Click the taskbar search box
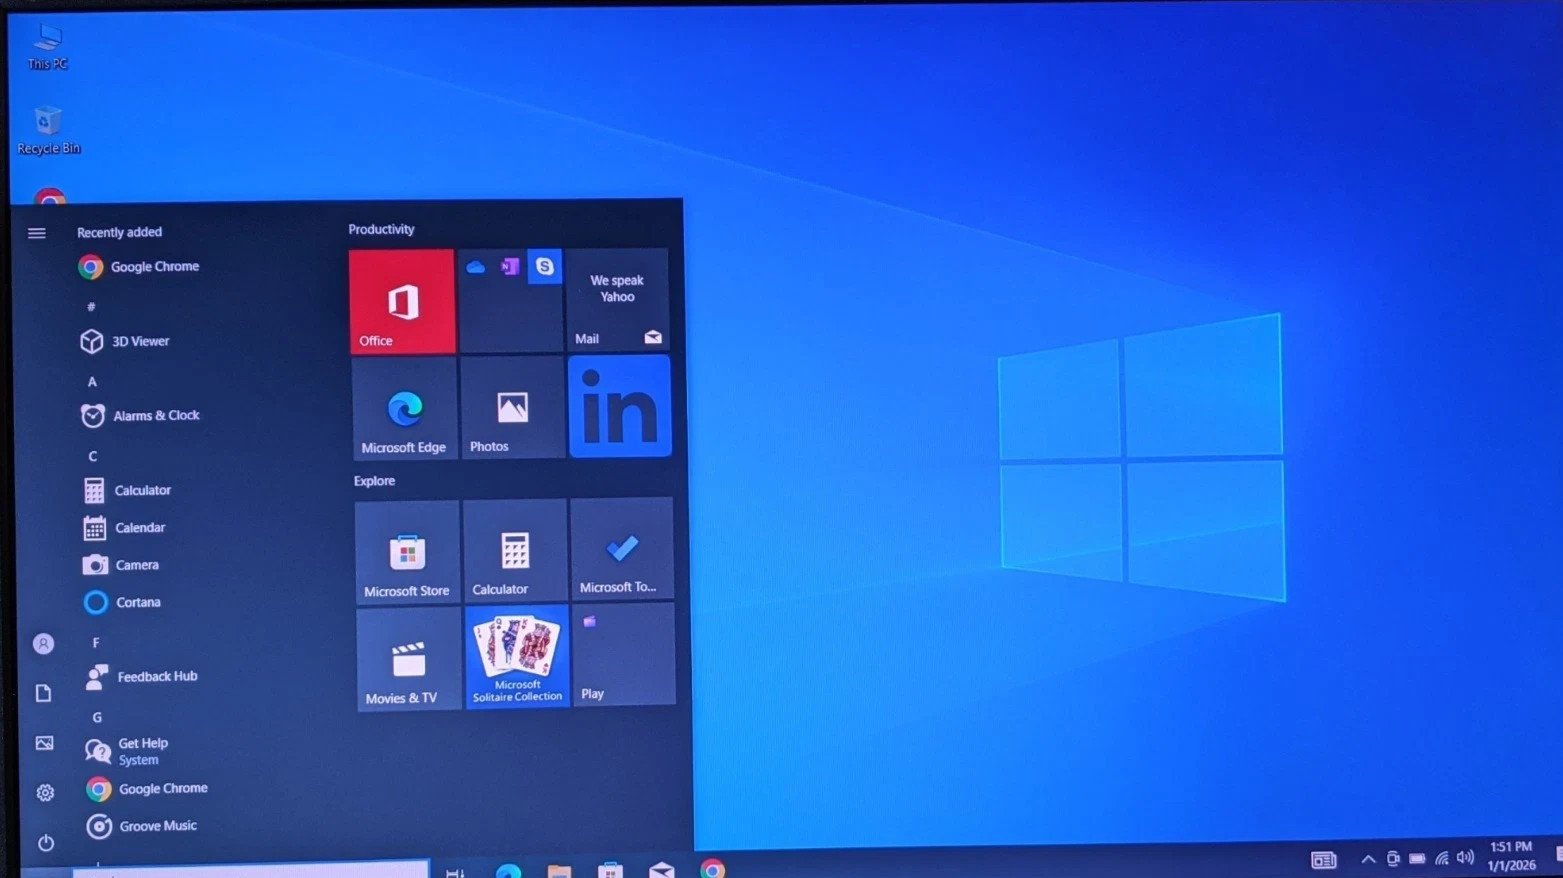This screenshot has height=878, width=1563. pyautogui.click(x=251, y=869)
